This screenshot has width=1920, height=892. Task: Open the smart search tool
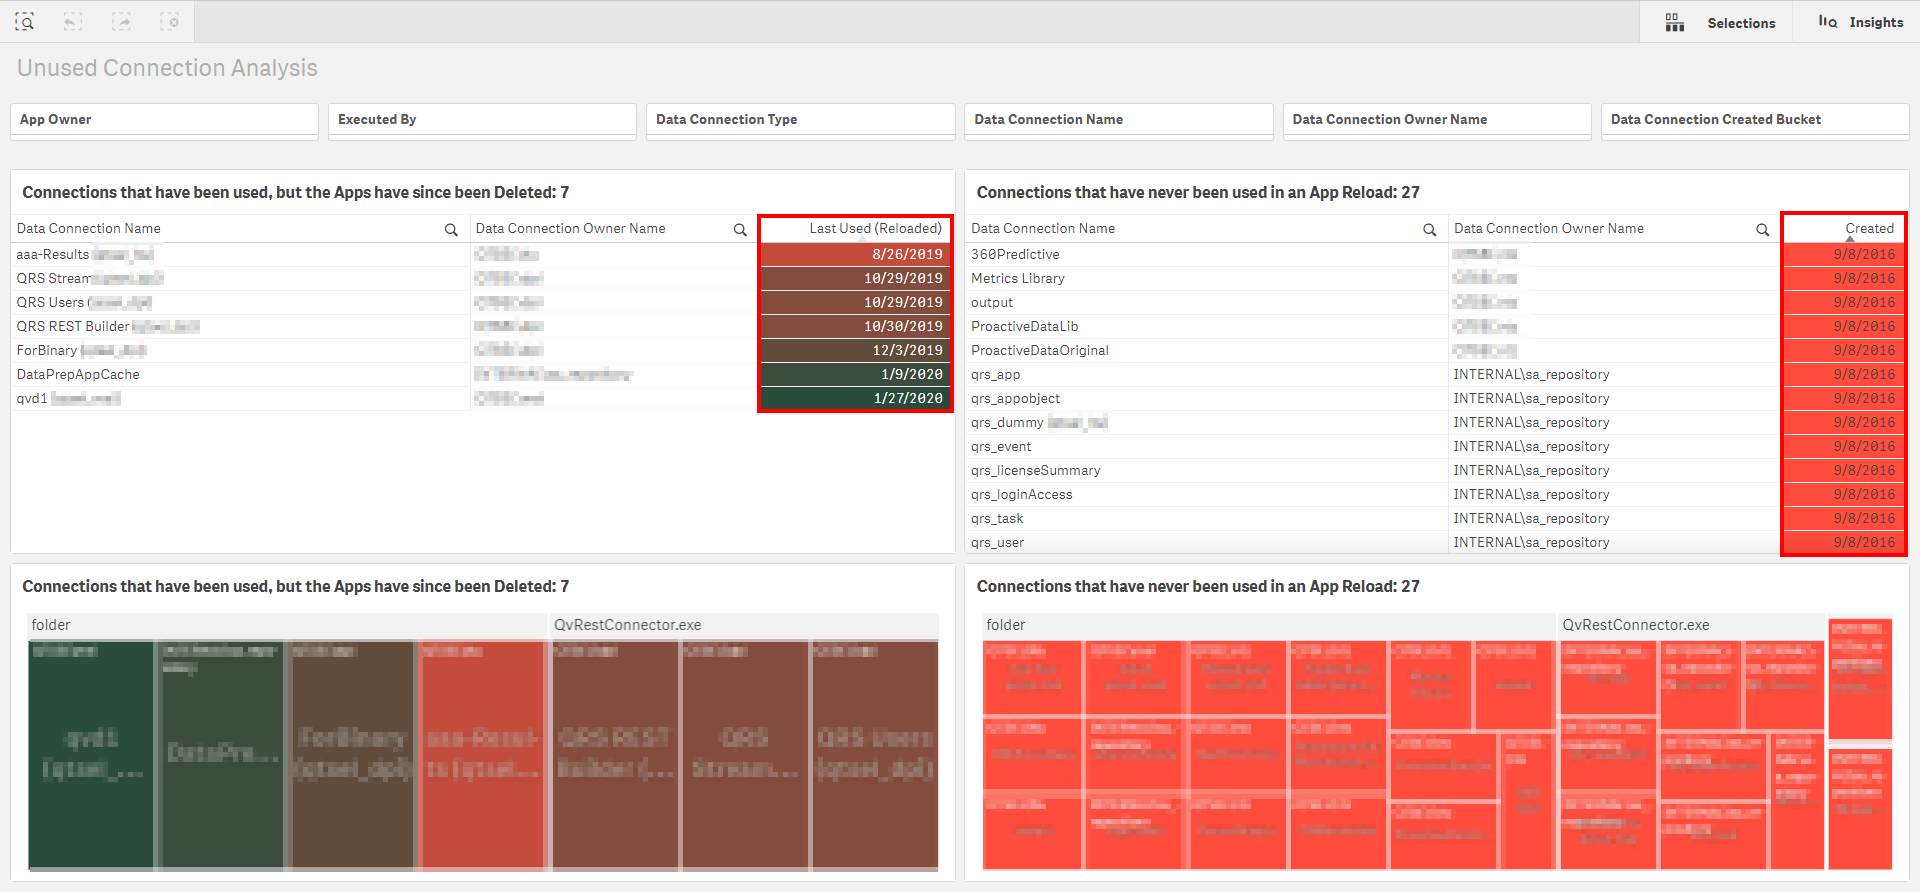coord(25,21)
